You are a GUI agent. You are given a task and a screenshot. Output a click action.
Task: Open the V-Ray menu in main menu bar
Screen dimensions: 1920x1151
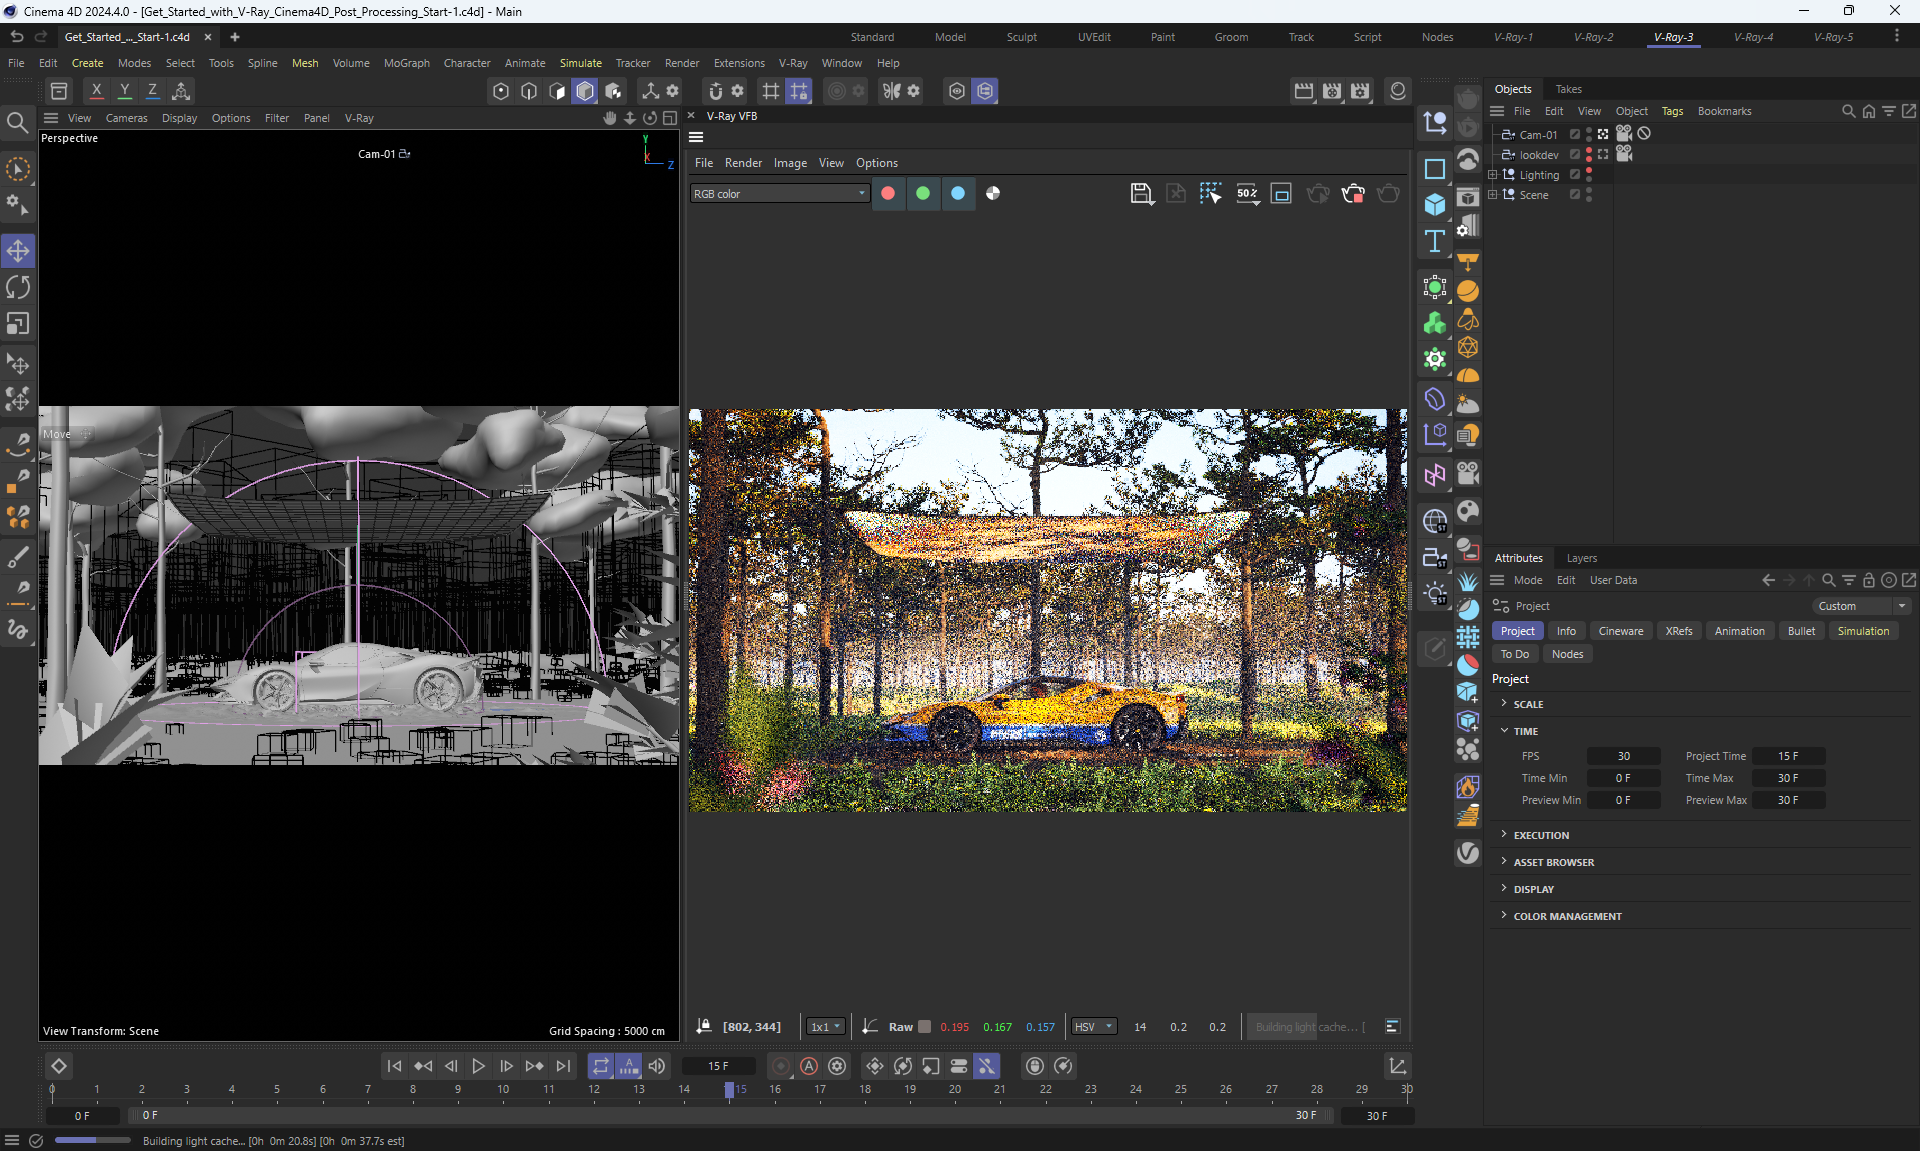tap(792, 63)
